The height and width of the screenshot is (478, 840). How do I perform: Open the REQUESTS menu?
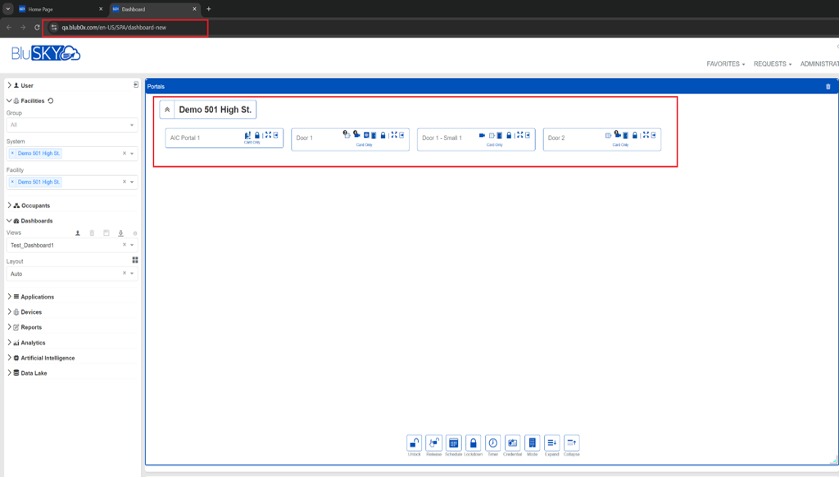772,63
